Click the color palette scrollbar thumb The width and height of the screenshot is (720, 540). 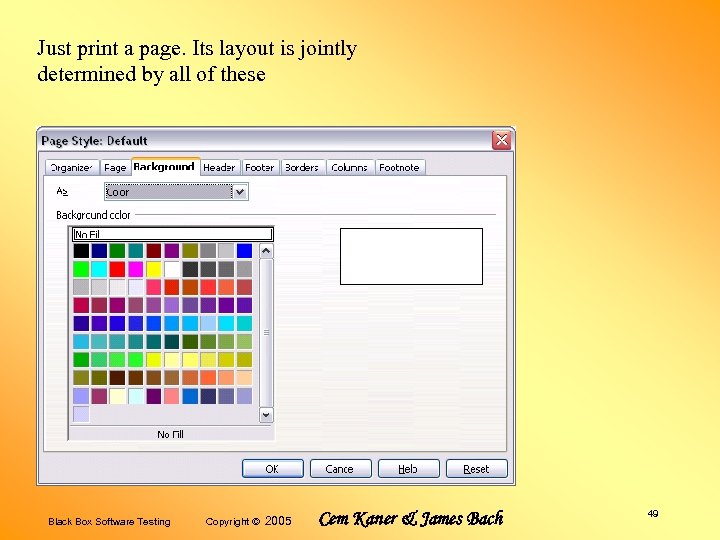click(266, 333)
